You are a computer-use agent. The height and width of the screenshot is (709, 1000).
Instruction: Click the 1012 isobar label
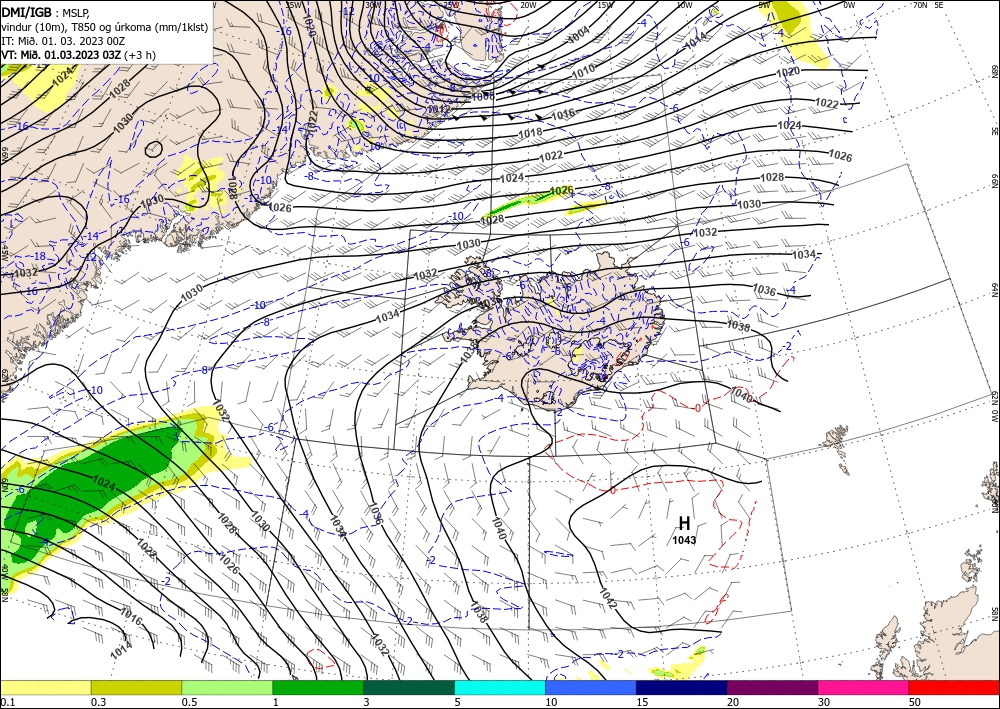tap(438, 109)
